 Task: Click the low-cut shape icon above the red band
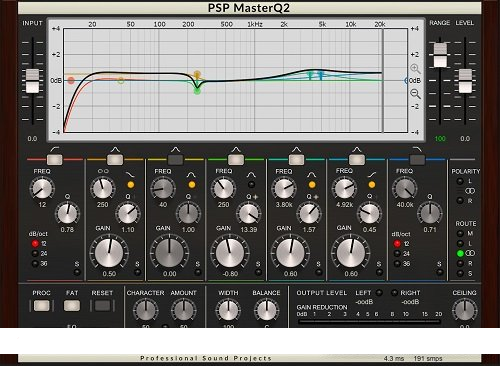point(55,149)
